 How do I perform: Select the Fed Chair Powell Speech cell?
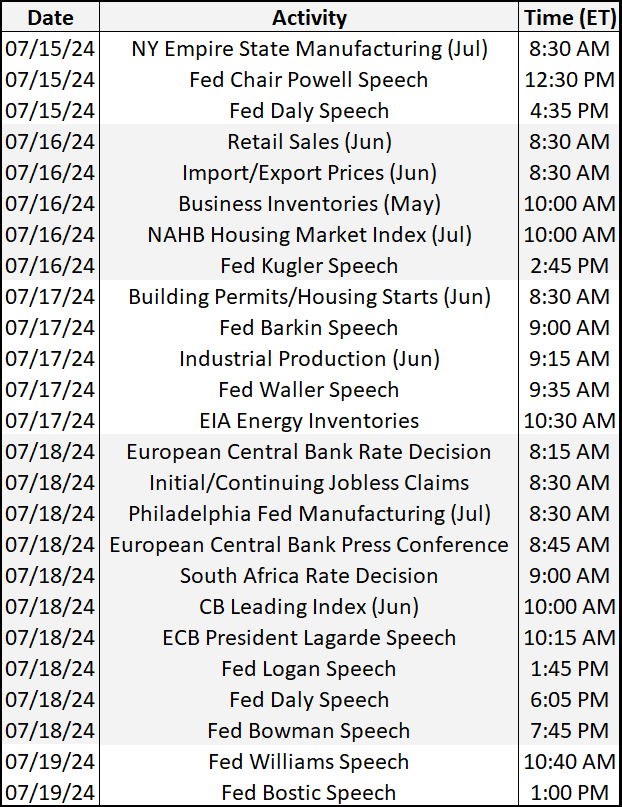(x=309, y=80)
